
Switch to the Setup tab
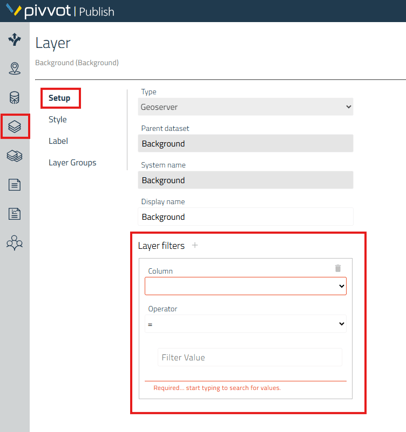(x=59, y=98)
